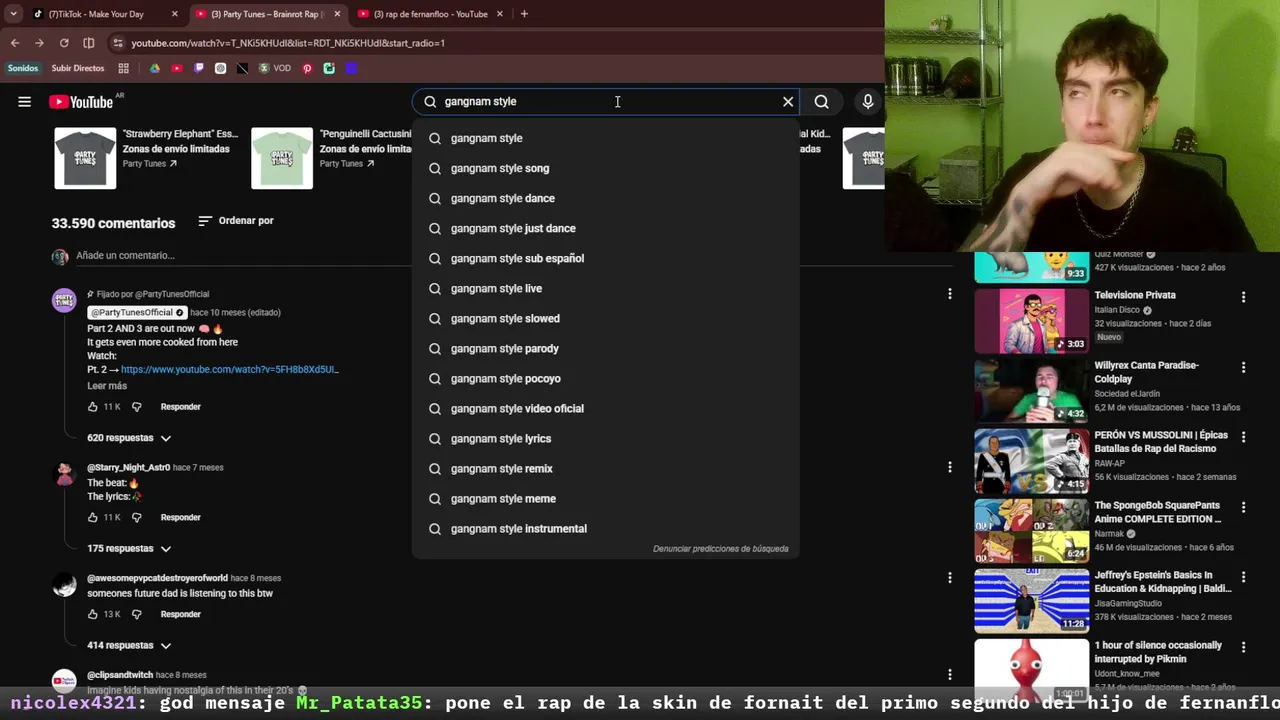This screenshot has height=720, width=1280.
Task: Open the VOD bookmark
Action: 275,68
